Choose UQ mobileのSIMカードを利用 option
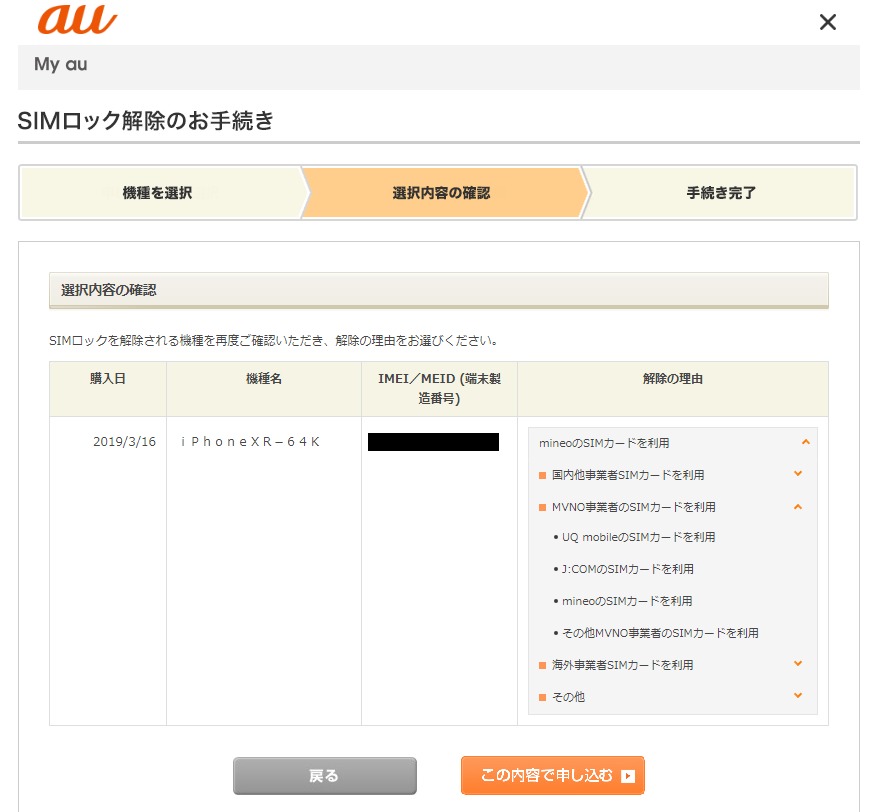This screenshot has width=880, height=812. (x=638, y=537)
